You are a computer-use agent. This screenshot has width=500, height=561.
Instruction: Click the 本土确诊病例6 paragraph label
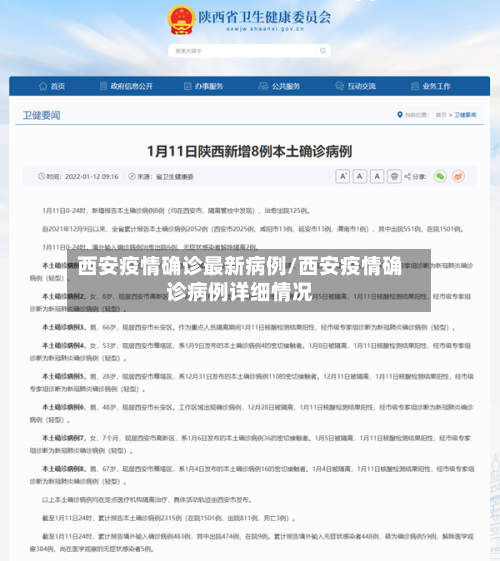tap(64, 407)
